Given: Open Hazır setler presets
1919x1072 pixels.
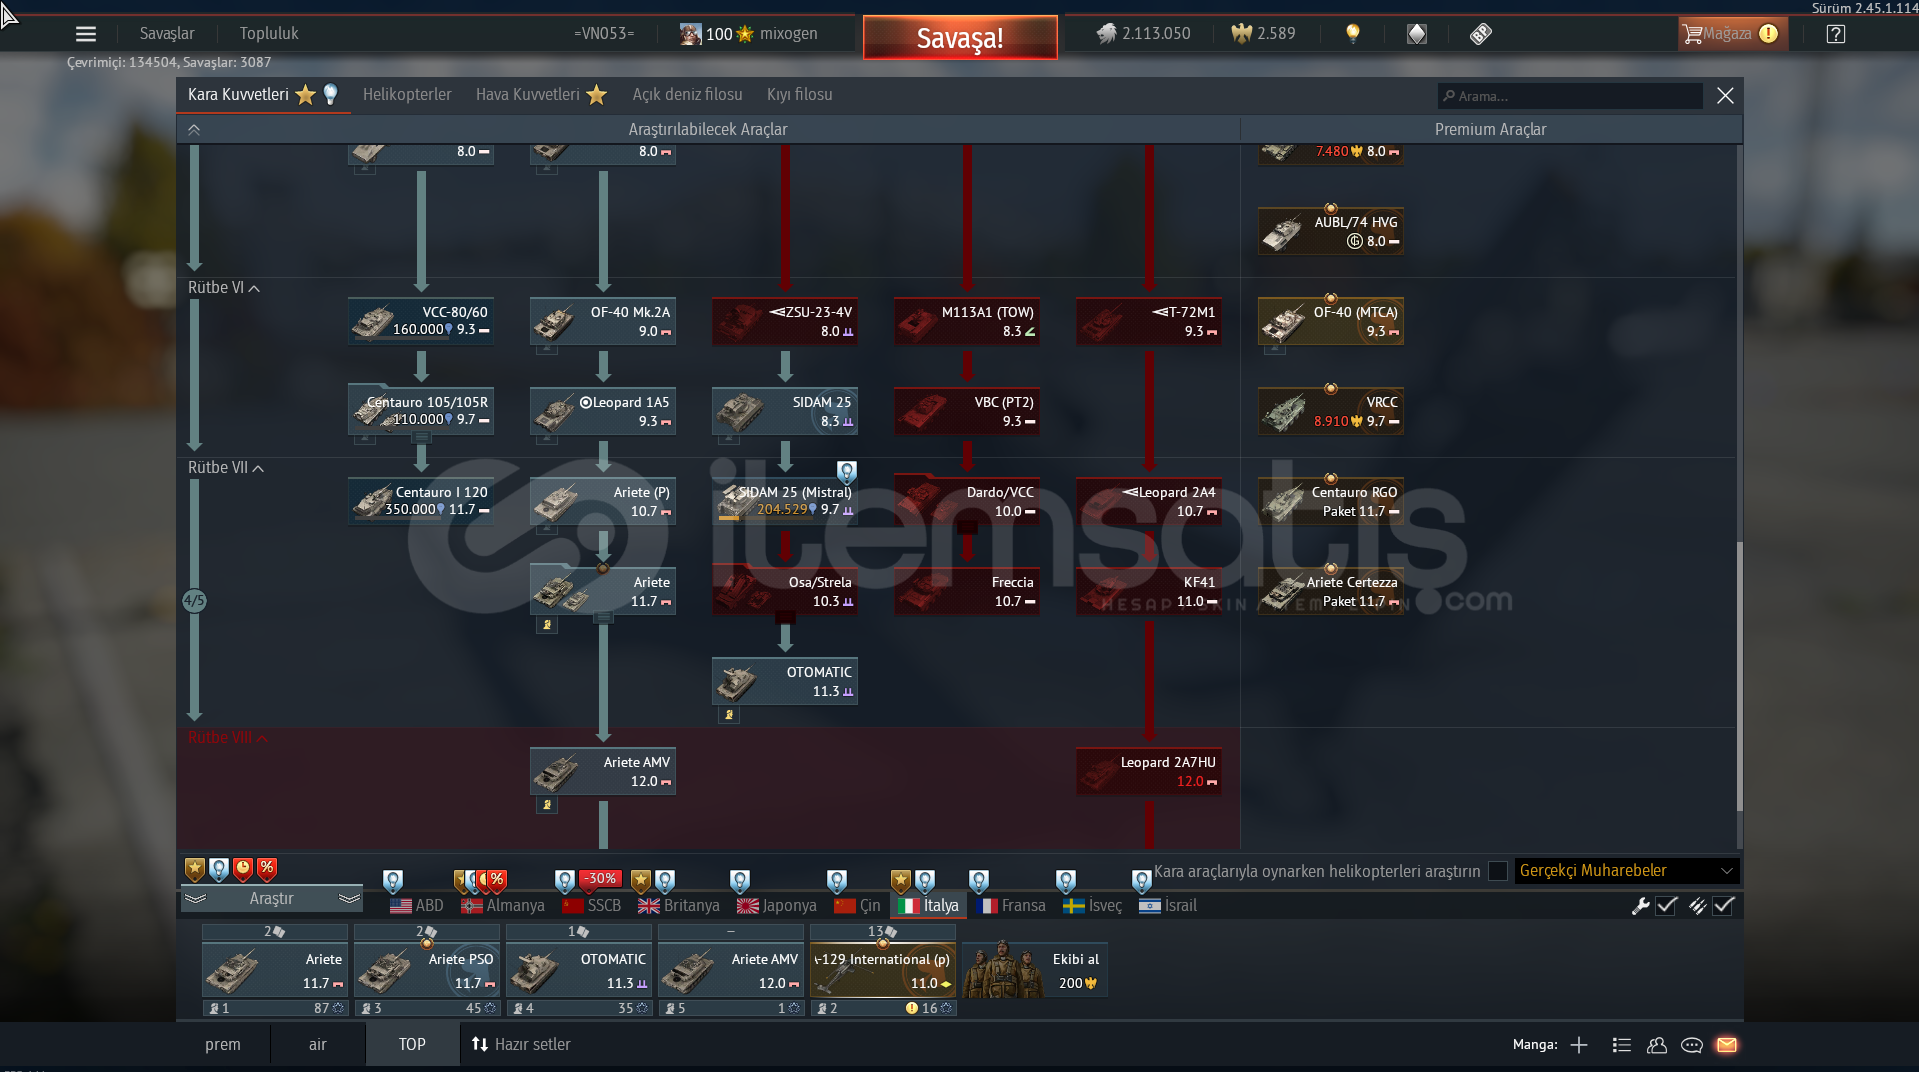Looking at the screenshot, I should coord(521,1045).
